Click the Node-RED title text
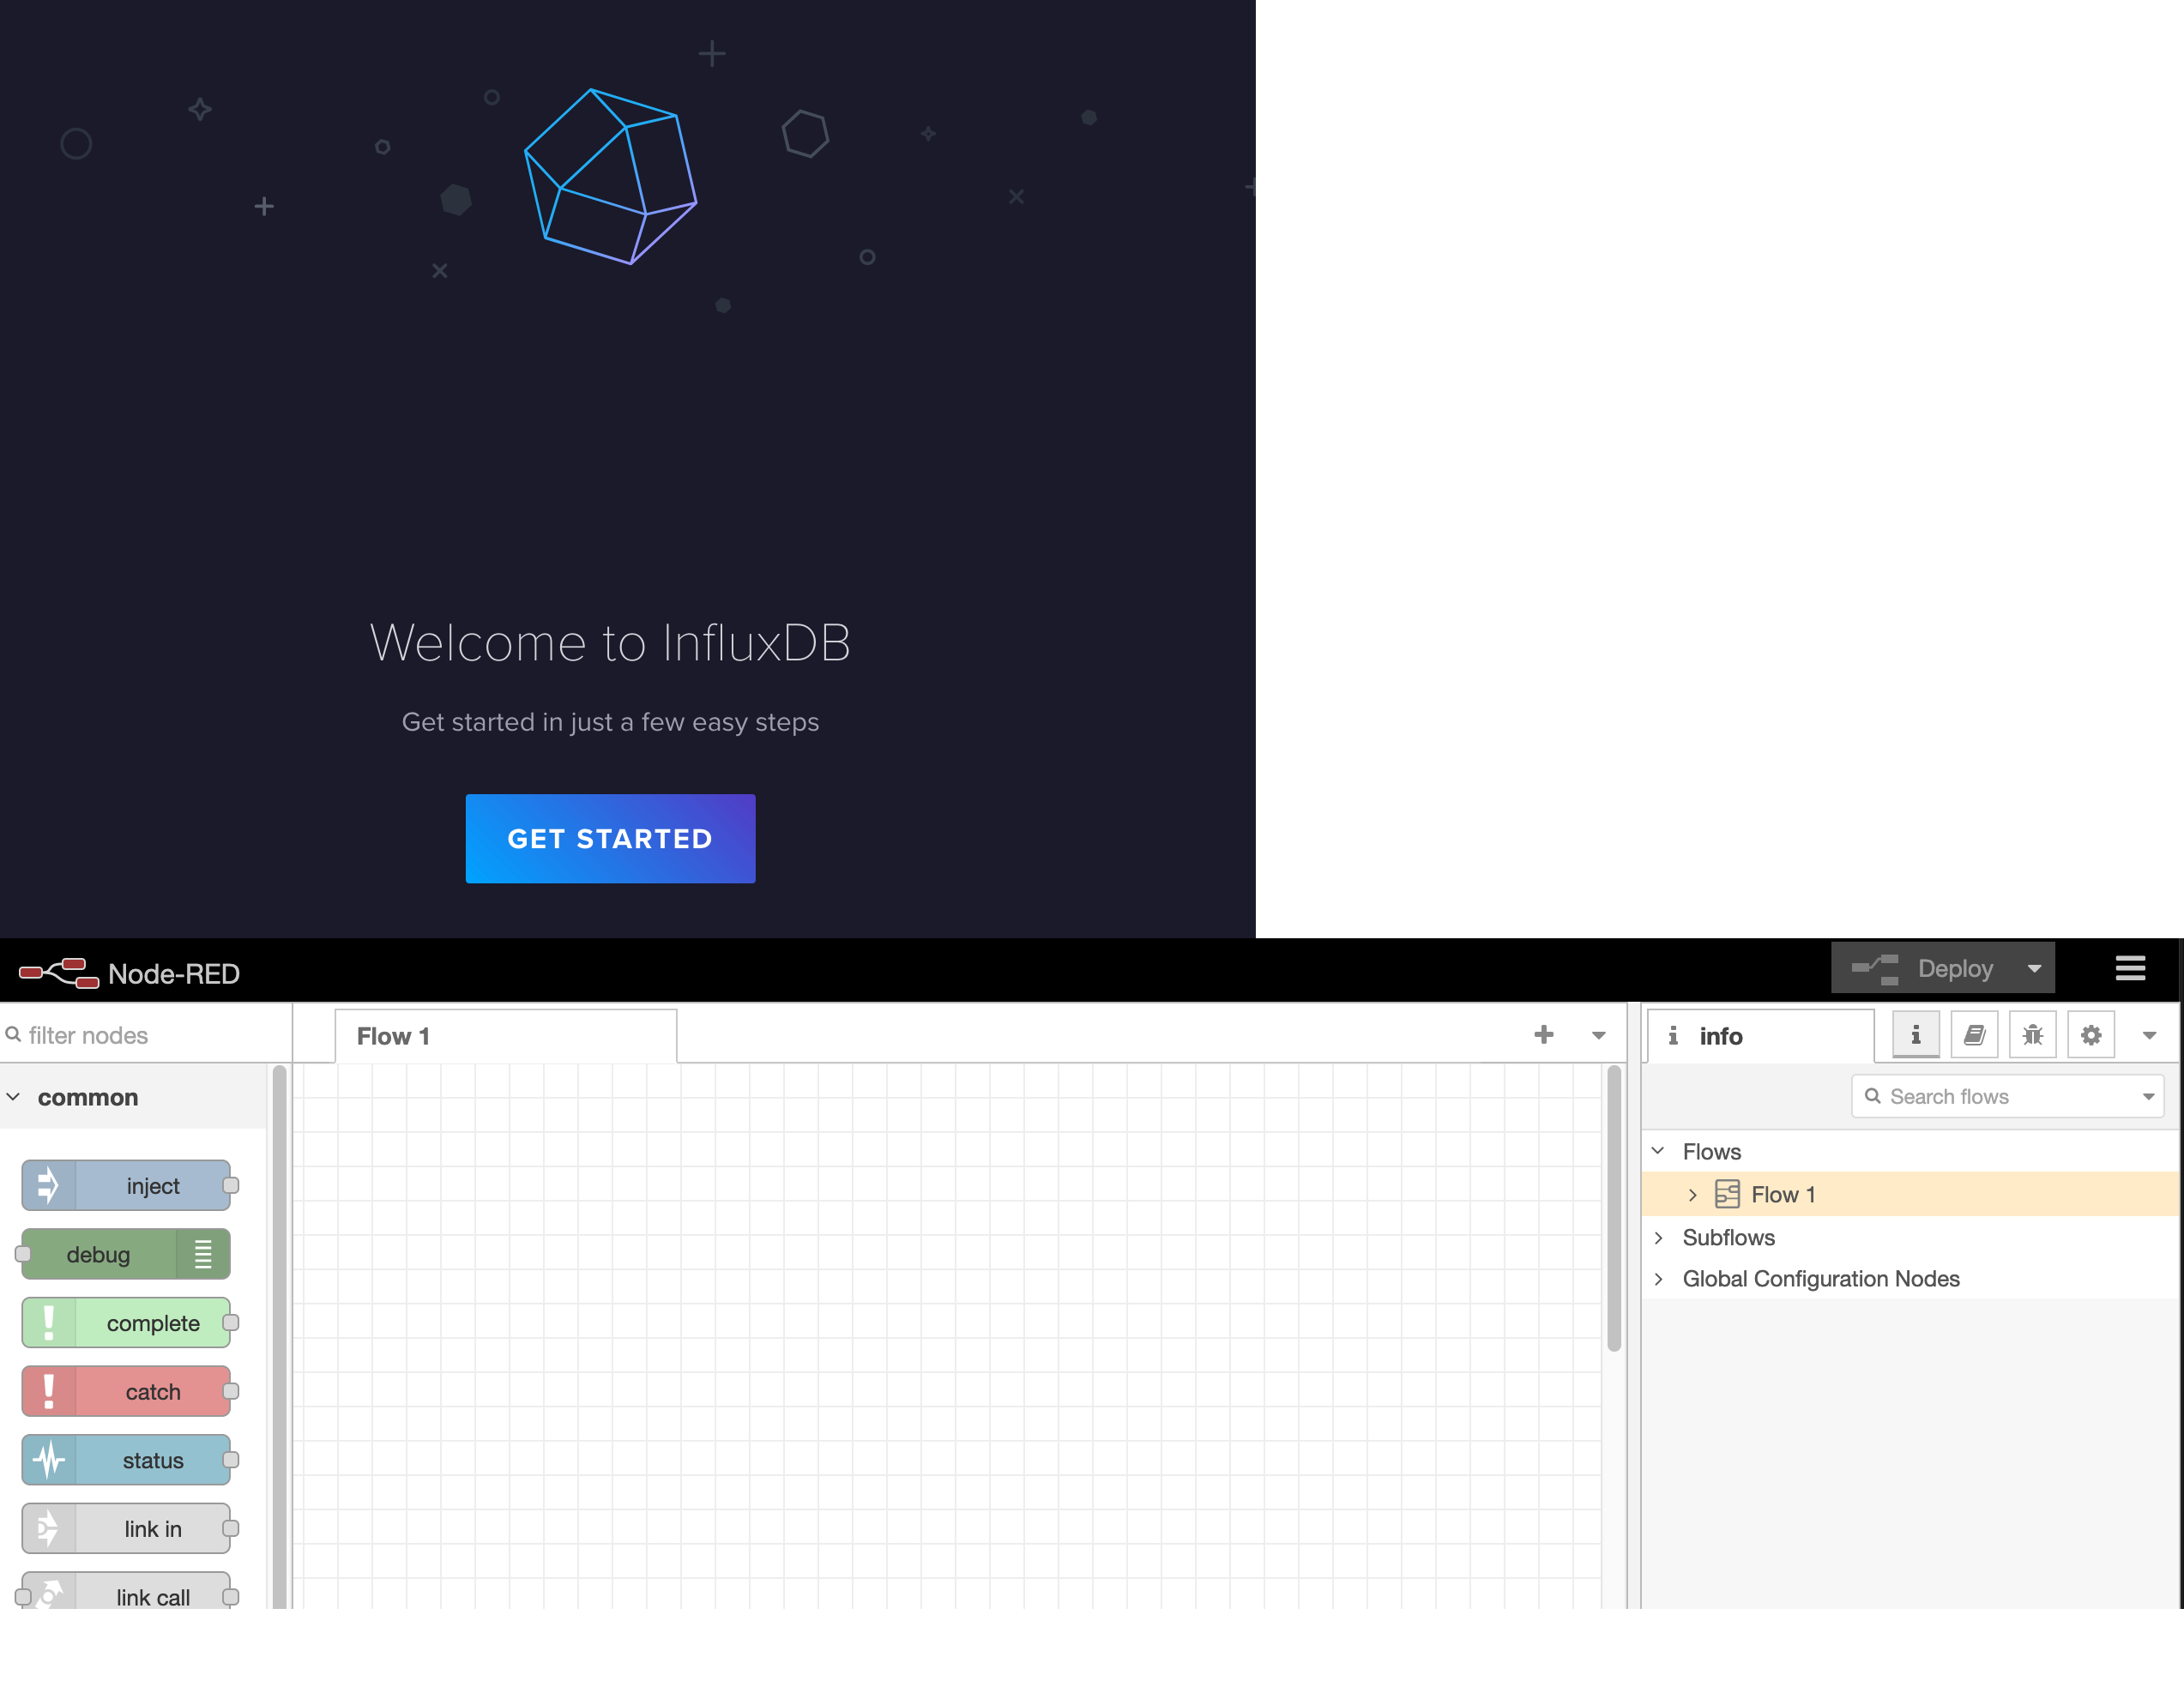The image size is (2184, 1705). point(174,973)
